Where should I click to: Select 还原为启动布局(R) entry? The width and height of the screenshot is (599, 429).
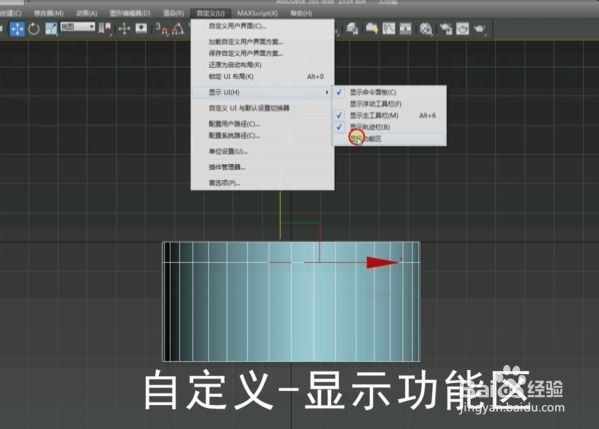[x=262, y=65]
